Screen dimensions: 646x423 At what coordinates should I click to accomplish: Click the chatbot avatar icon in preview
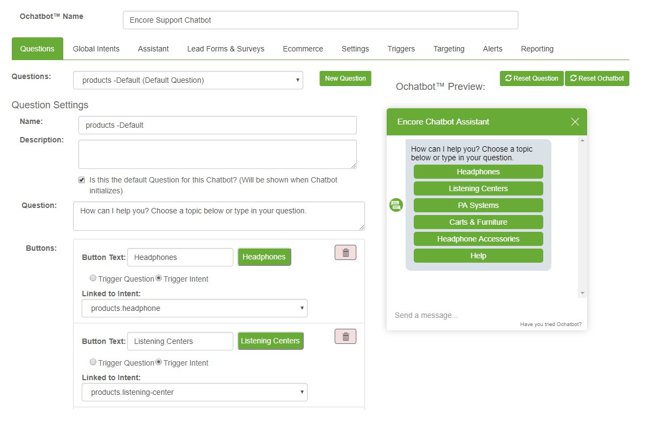tap(396, 205)
